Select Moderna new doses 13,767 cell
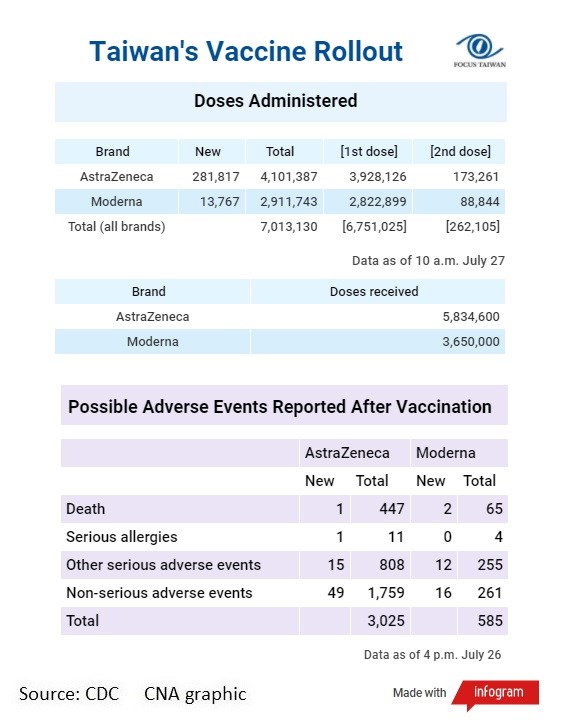Screen dimensions: 569x722 tap(220, 201)
